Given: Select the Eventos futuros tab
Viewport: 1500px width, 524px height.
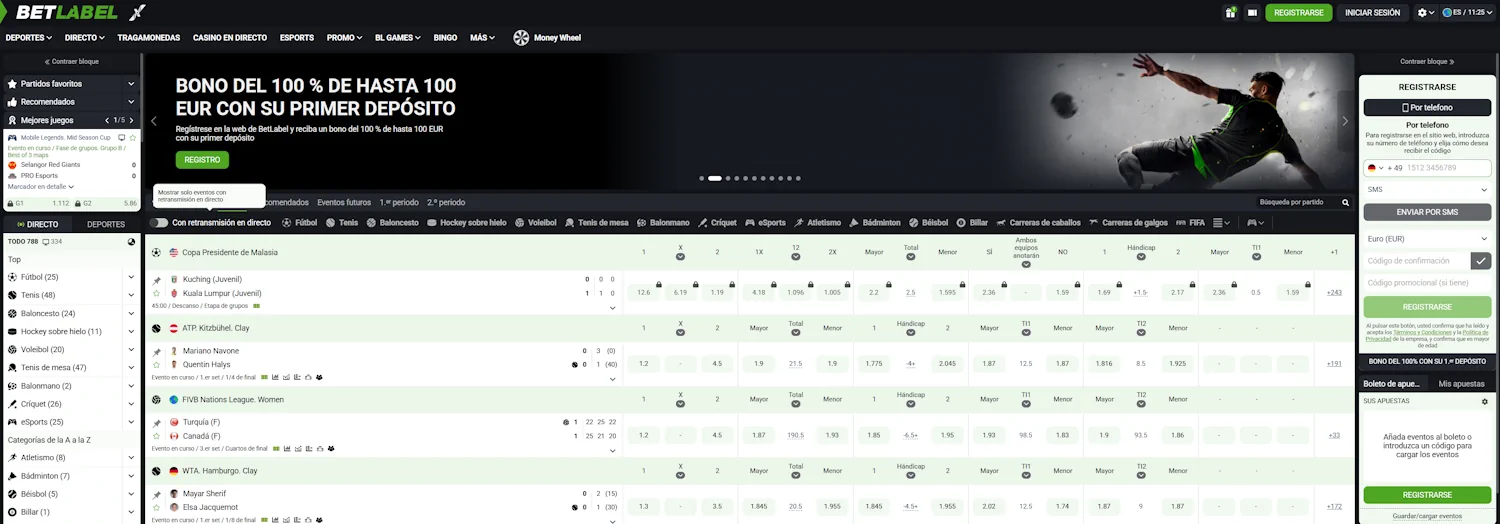Looking at the screenshot, I should coord(344,202).
